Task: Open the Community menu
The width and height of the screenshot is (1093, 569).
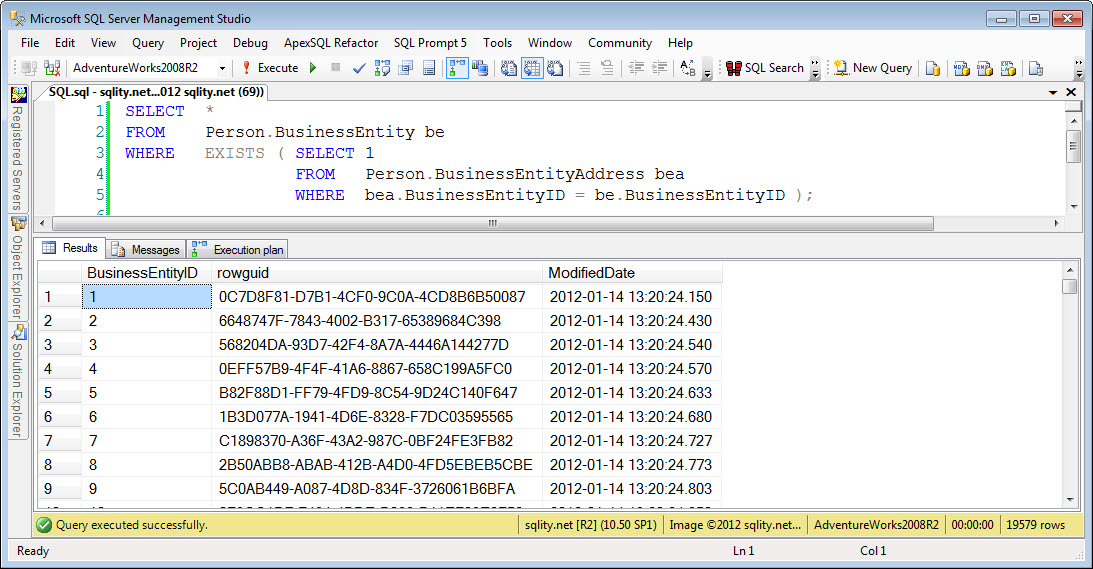Action: (620, 43)
